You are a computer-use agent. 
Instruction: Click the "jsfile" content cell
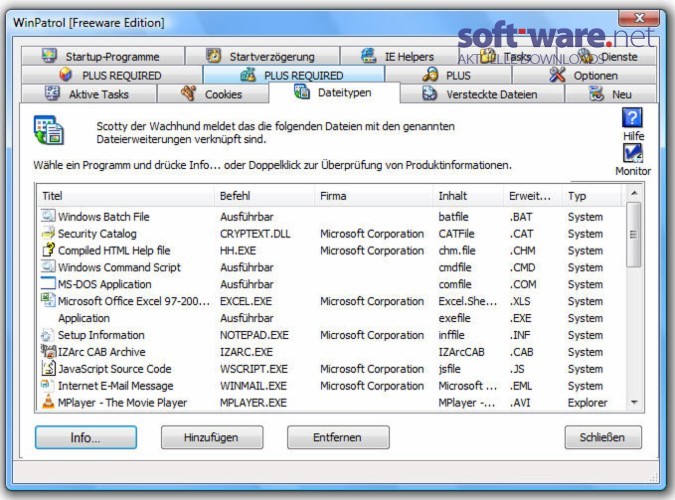(449, 369)
